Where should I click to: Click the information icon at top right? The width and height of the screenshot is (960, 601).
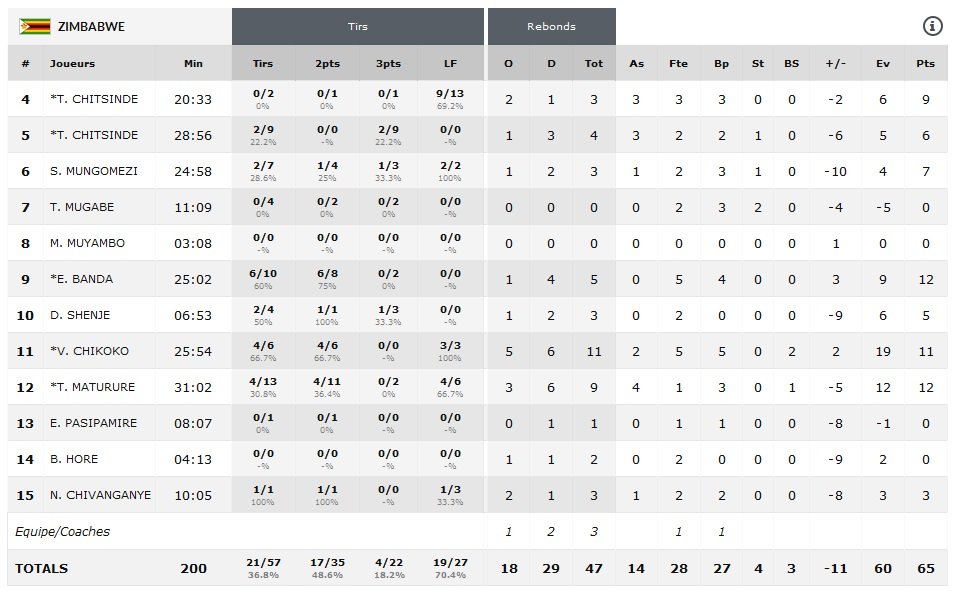point(932,26)
